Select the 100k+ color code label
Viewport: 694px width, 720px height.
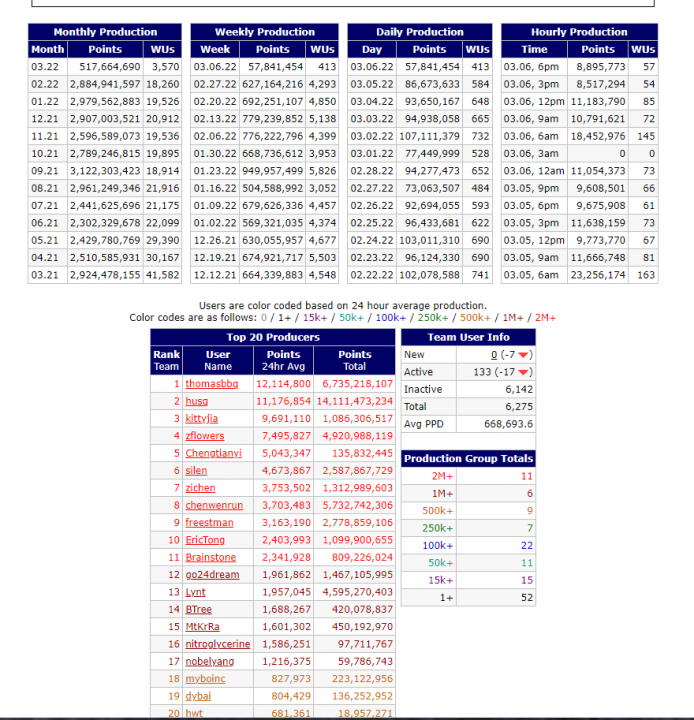point(391,318)
